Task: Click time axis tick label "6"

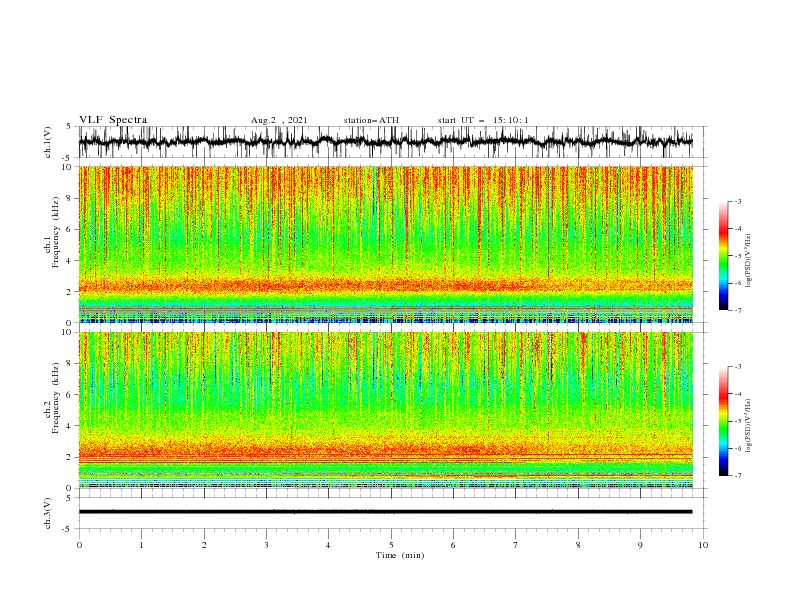Action: coord(454,545)
